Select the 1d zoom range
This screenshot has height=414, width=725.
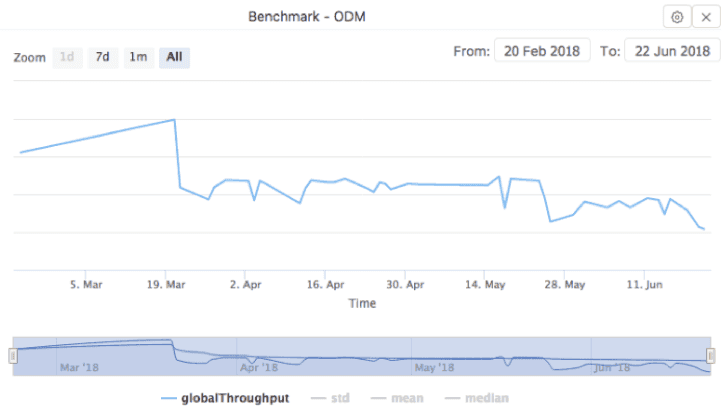67,57
